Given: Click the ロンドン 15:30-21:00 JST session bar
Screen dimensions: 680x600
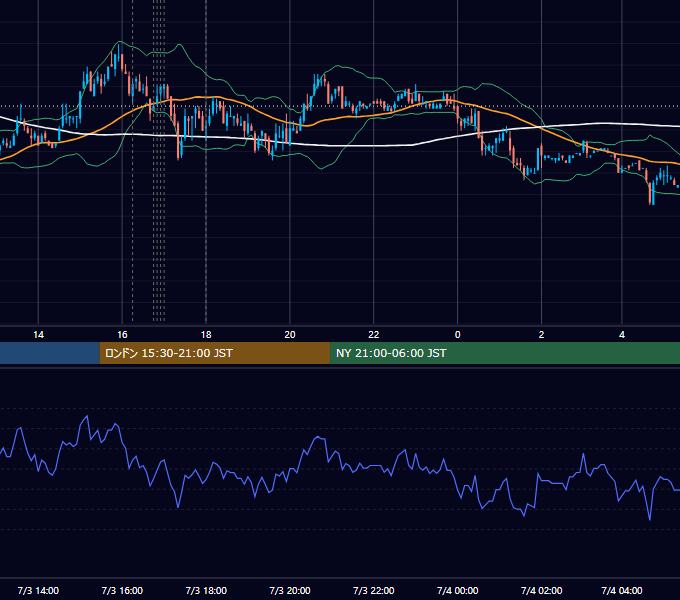Looking at the screenshot, I should point(215,353).
